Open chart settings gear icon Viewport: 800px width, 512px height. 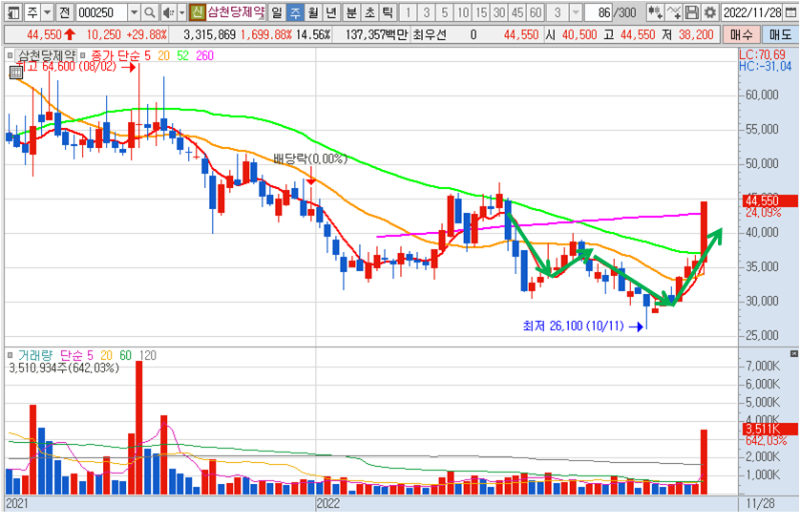click(x=709, y=12)
